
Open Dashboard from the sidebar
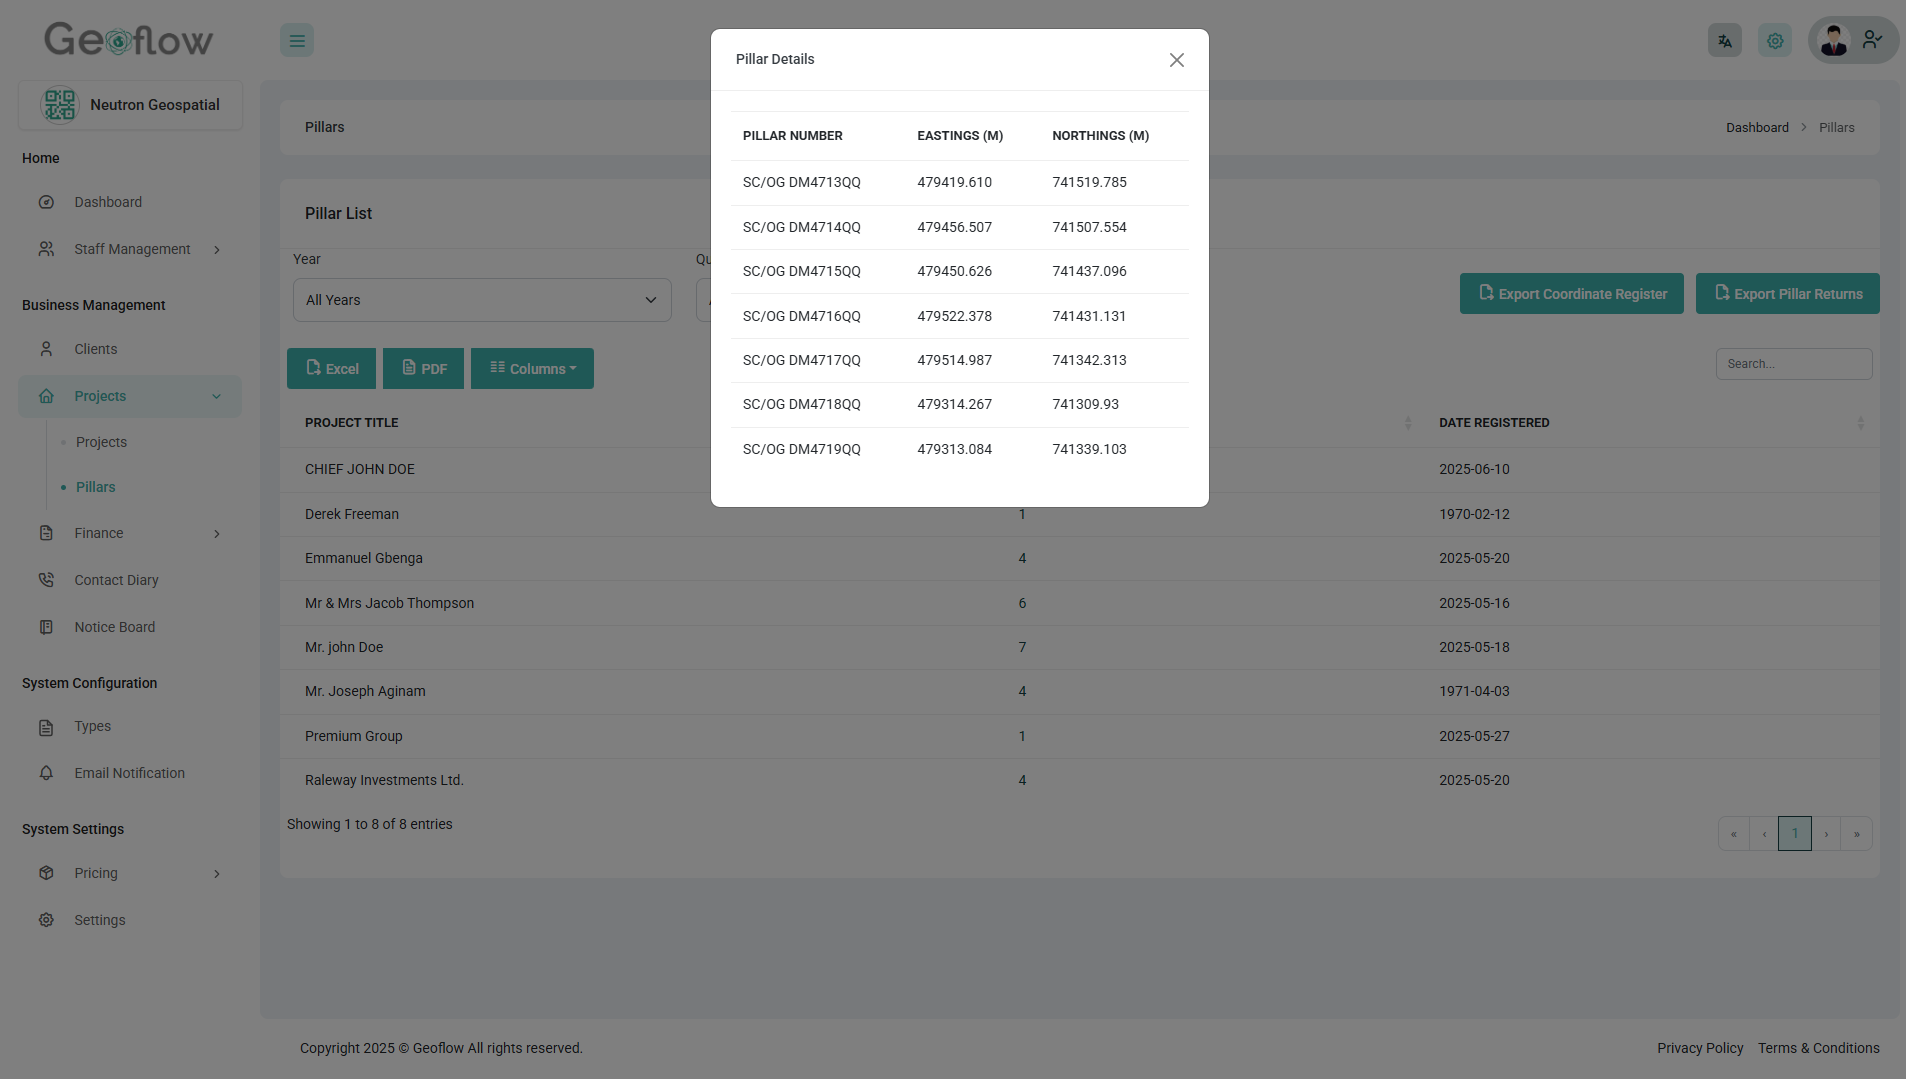pos(108,202)
